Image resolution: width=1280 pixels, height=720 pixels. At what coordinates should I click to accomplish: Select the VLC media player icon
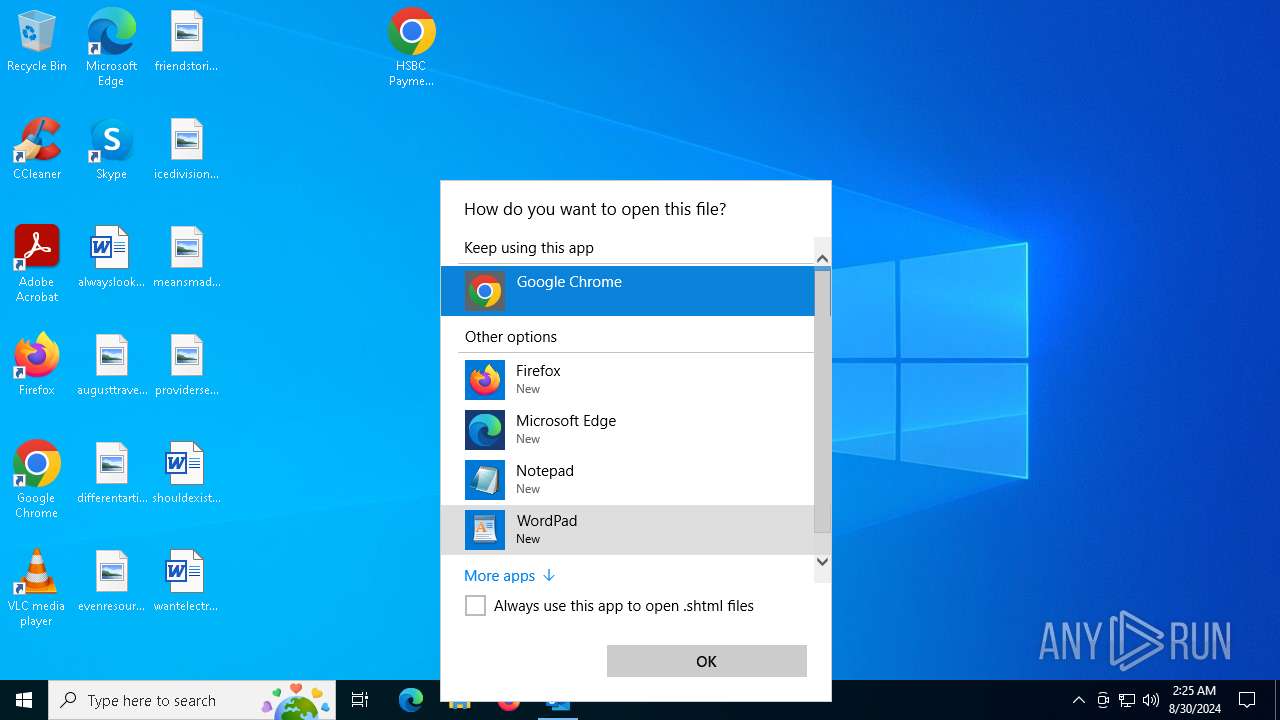tap(37, 588)
